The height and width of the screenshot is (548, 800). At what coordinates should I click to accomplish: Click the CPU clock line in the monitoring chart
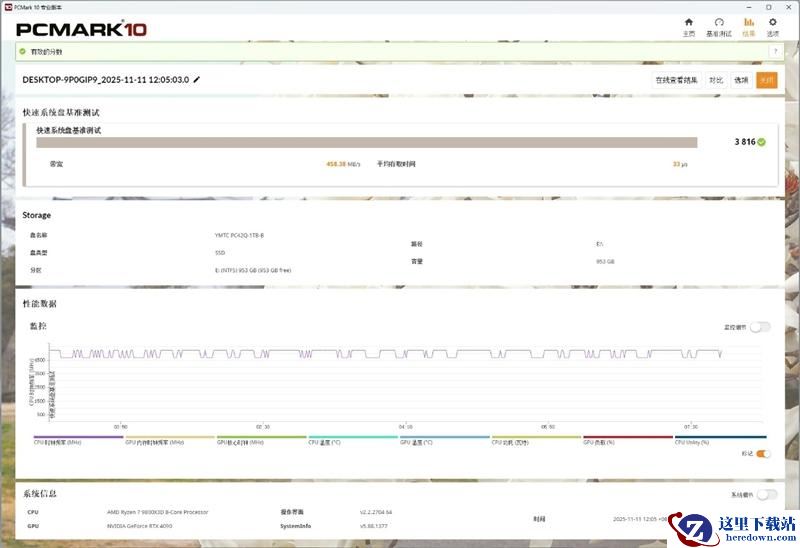(x=385, y=353)
